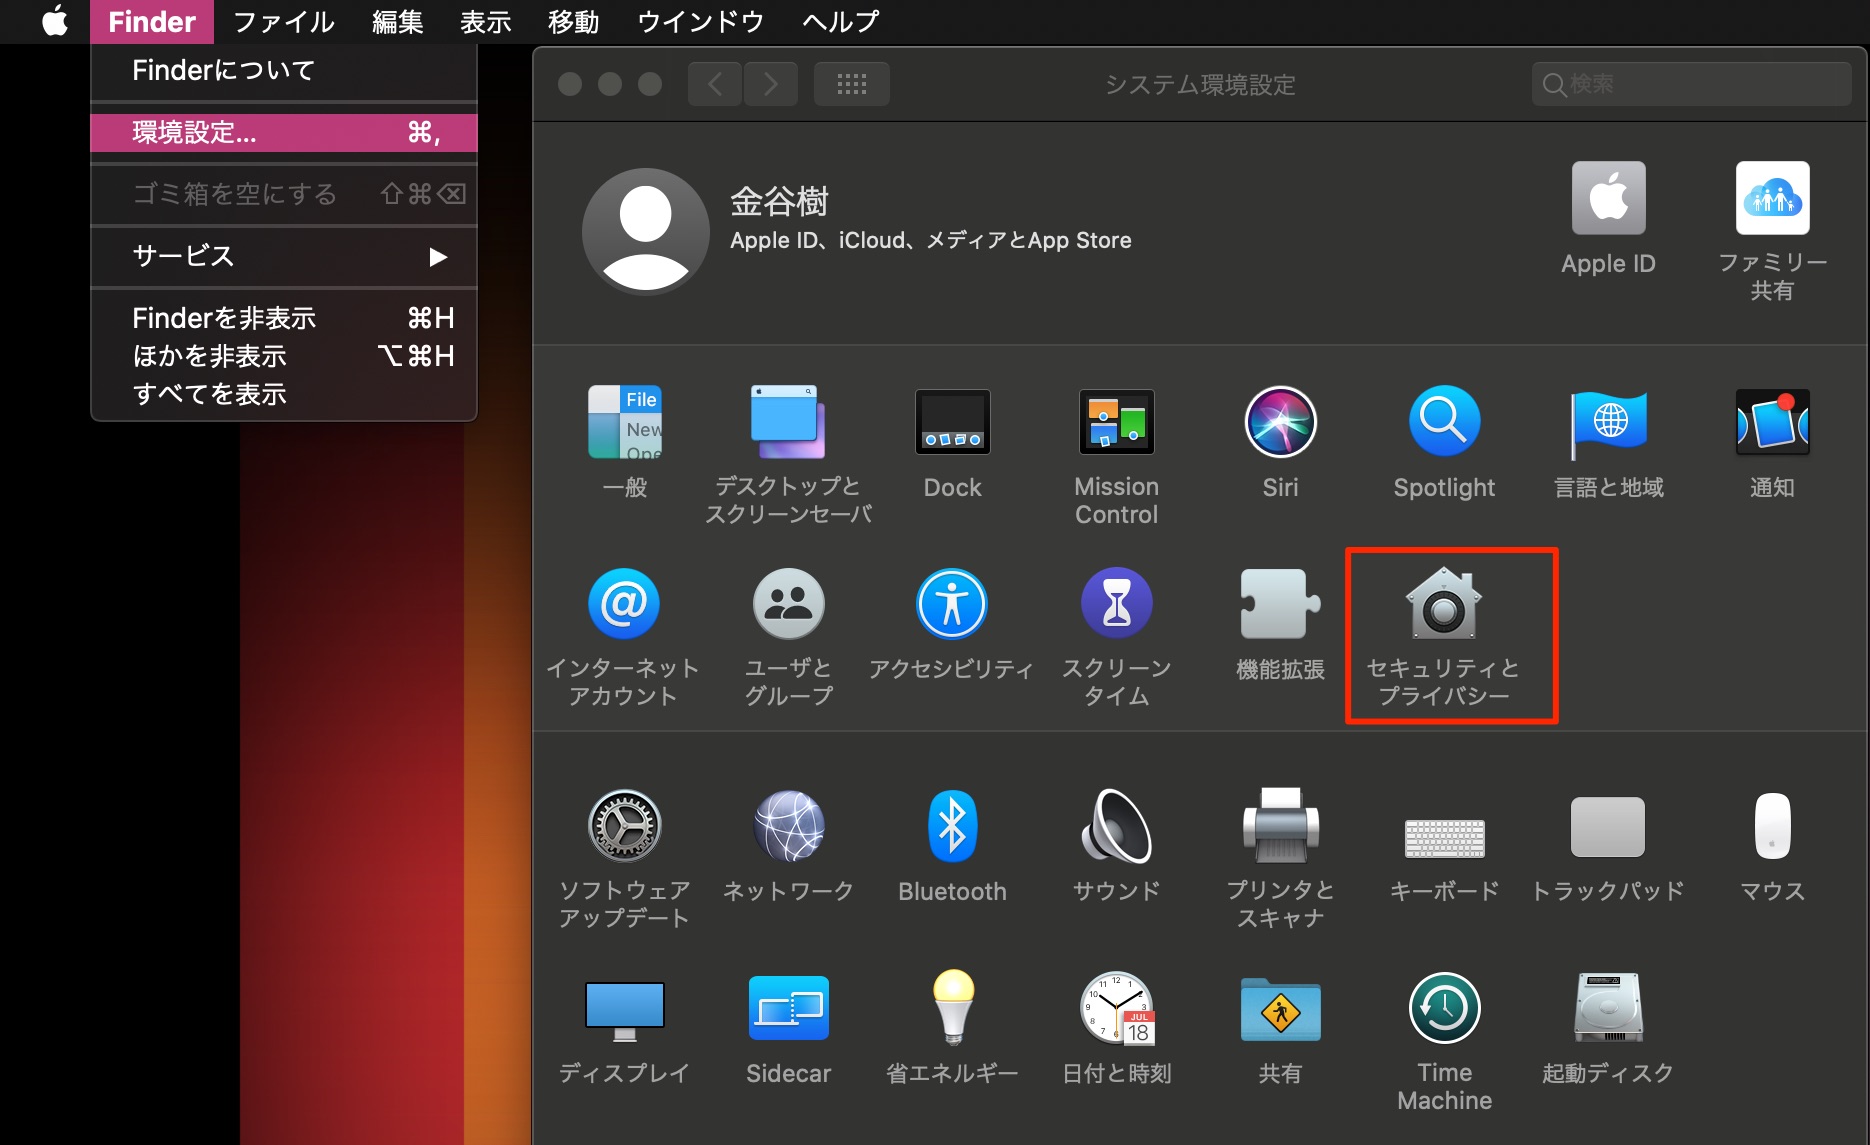Choose Finderについて from the menu

click(x=284, y=70)
